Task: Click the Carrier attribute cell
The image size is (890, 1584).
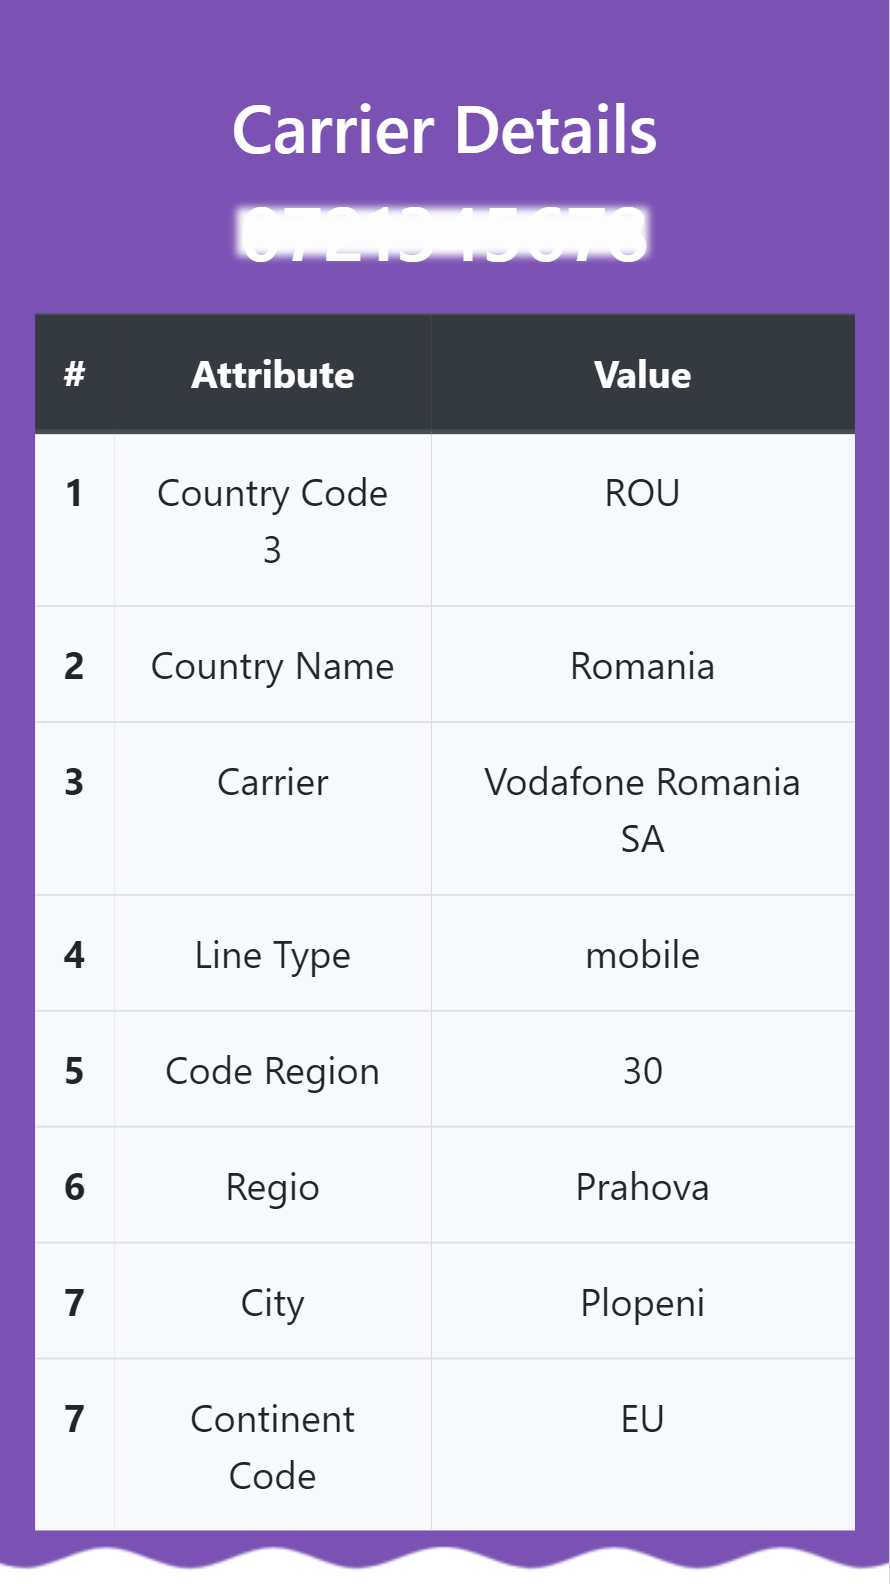Action: (x=273, y=809)
